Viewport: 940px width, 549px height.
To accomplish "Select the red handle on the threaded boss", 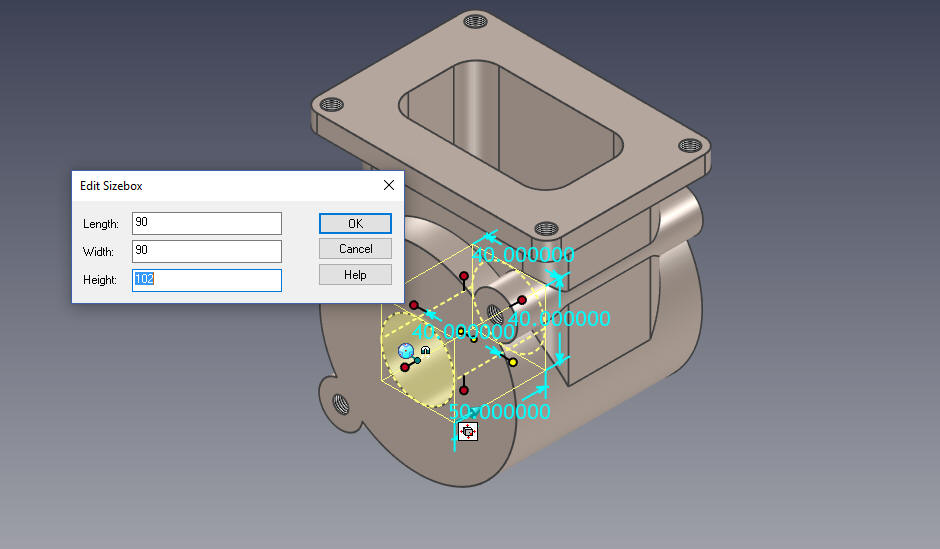I will (x=522, y=300).
